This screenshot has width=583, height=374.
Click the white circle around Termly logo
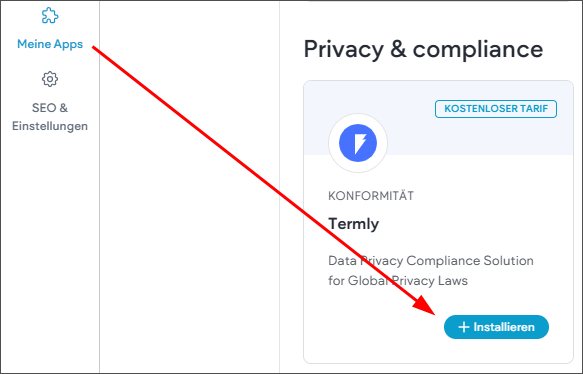tap(358, 143)
